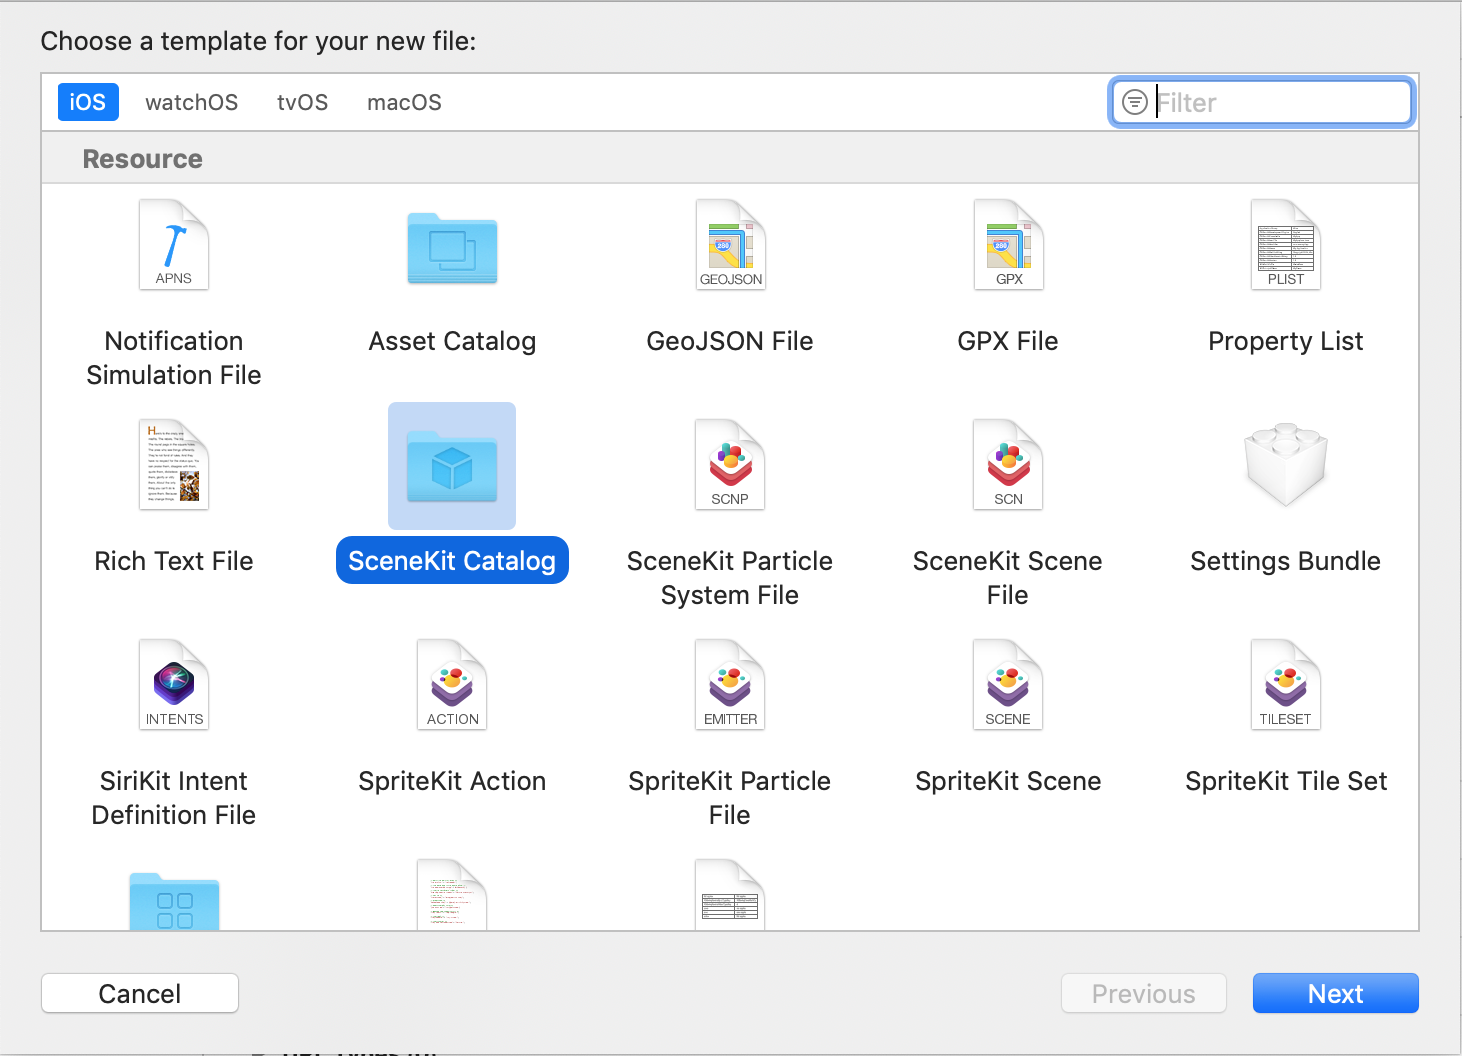Click the highlighted 'SceneKit Catalog' label
The image size is (1462, 1056).
click(x=452, y=561)
